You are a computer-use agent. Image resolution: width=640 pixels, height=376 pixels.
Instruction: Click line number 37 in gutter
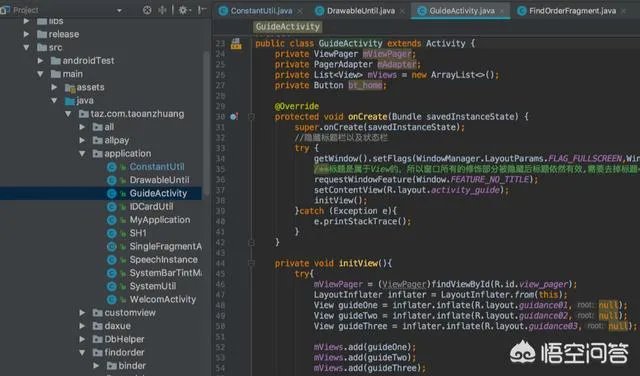[220, 190]
